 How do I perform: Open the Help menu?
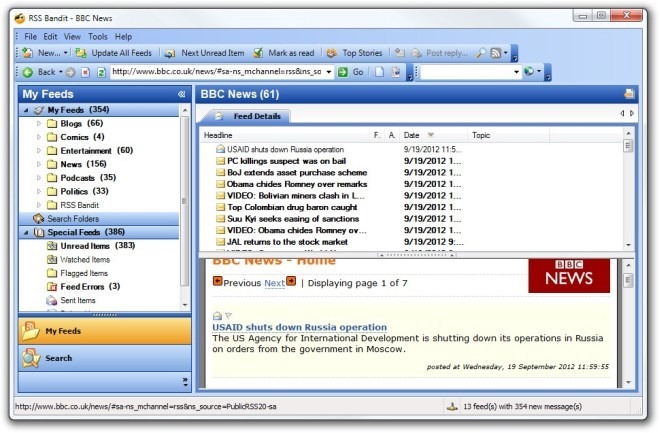click(x=123, y=37)
